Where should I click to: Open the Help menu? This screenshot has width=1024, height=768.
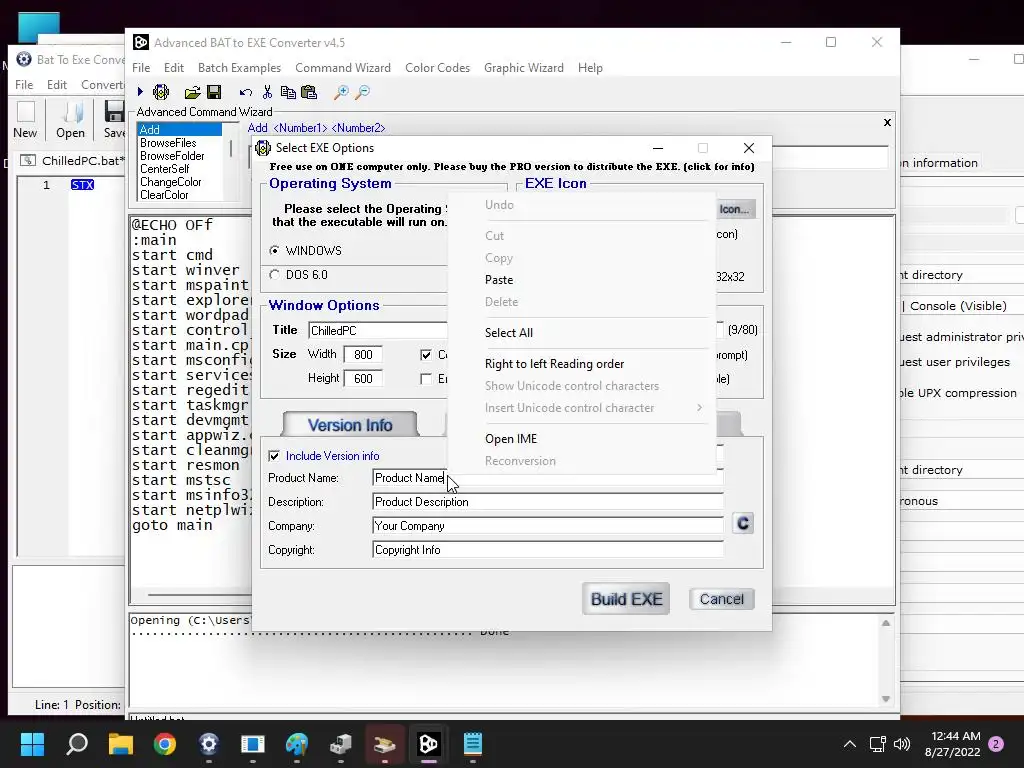[x=590, y=68]
